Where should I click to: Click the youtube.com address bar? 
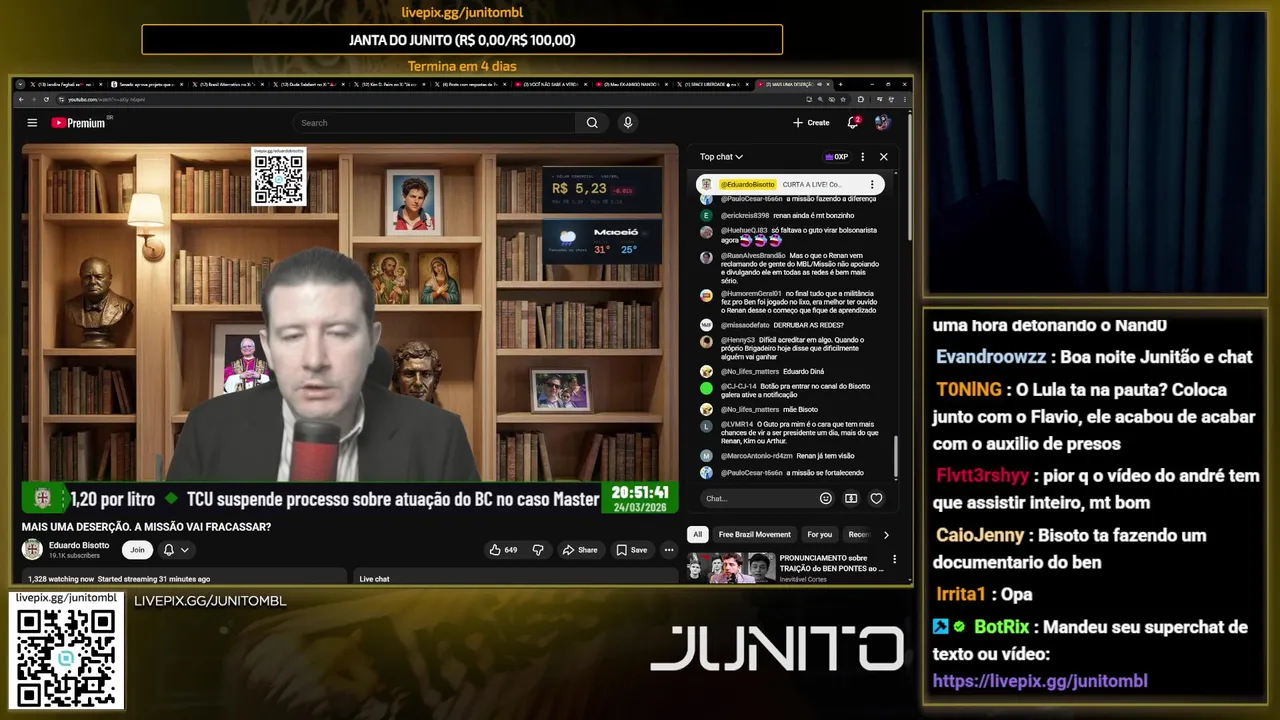[x=430, y=99]
